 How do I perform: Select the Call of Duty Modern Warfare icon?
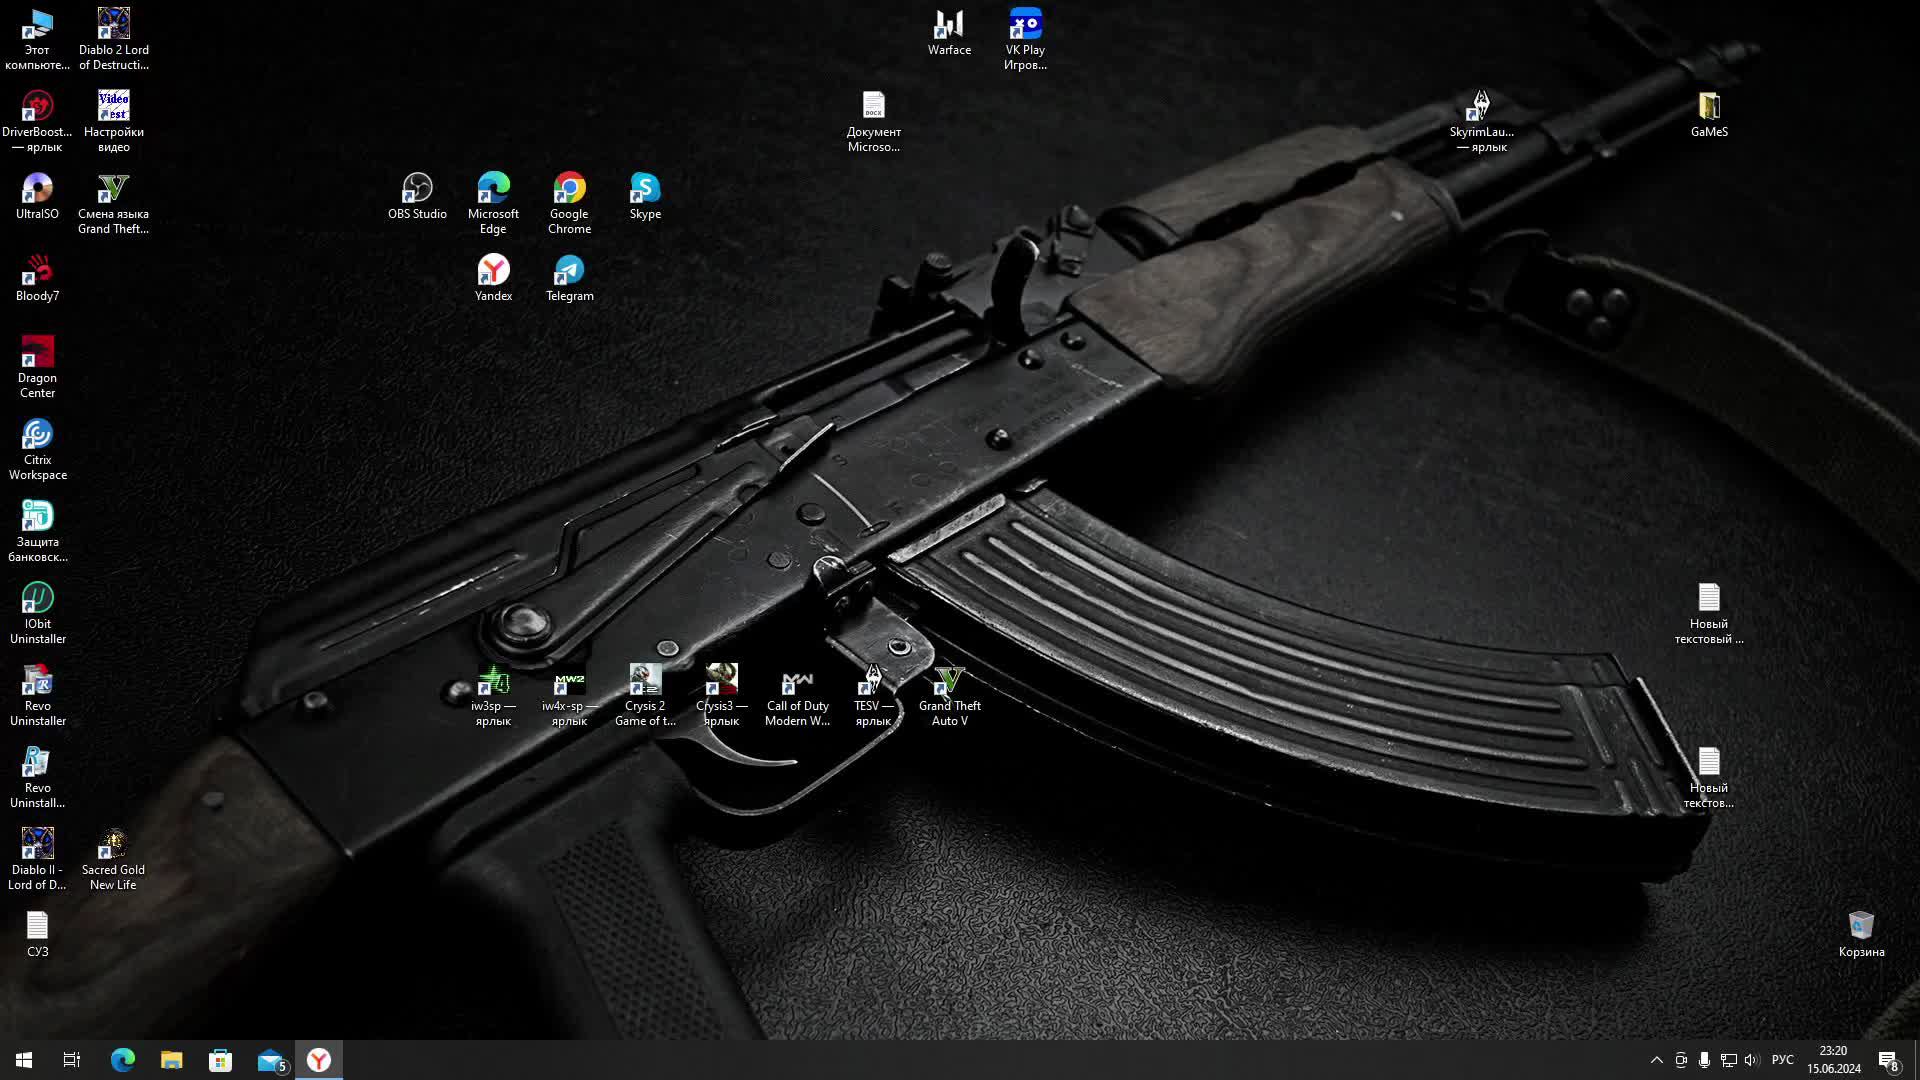point(797,696)
